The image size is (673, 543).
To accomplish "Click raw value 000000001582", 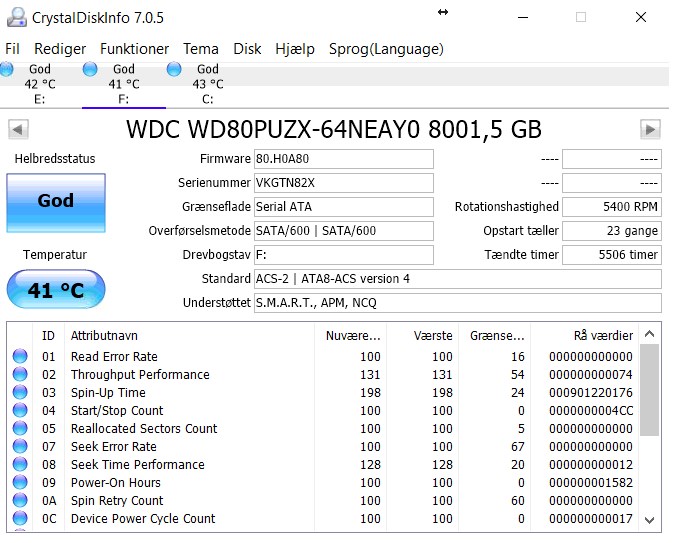I will click(x=591, y=482).
